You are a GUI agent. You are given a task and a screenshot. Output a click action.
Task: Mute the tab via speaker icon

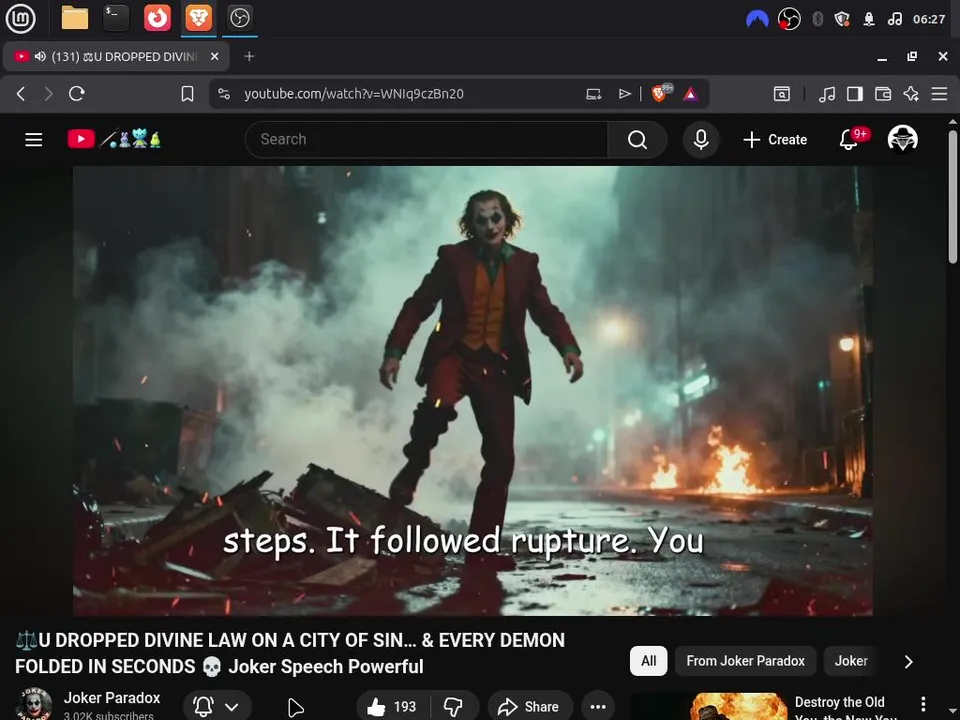point(40,56)
